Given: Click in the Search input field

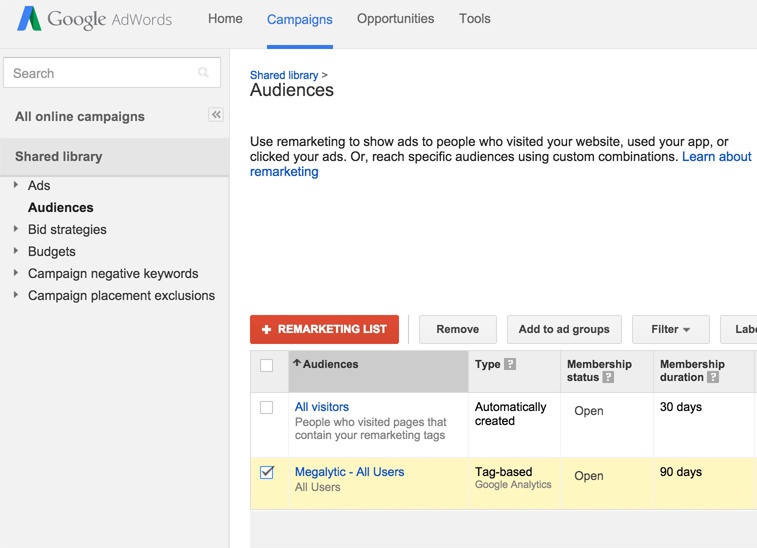Looking at the screenshot, I should 100,73.
